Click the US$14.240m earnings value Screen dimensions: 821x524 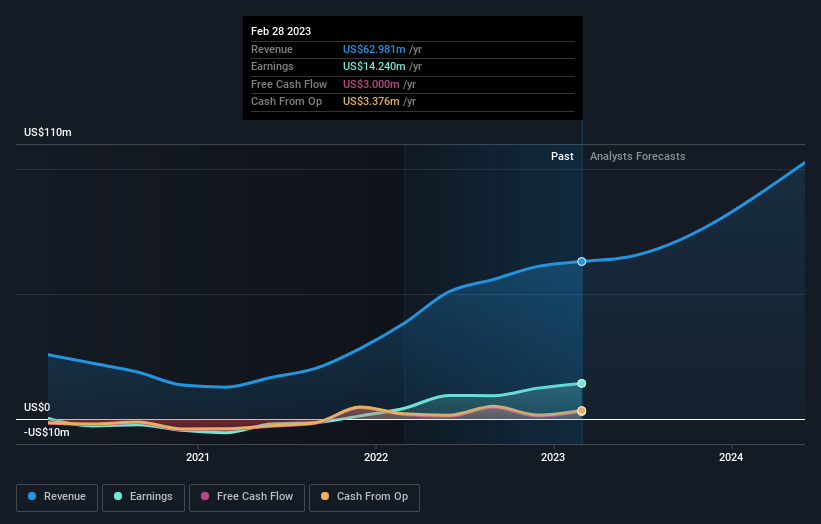coord(374,66)
